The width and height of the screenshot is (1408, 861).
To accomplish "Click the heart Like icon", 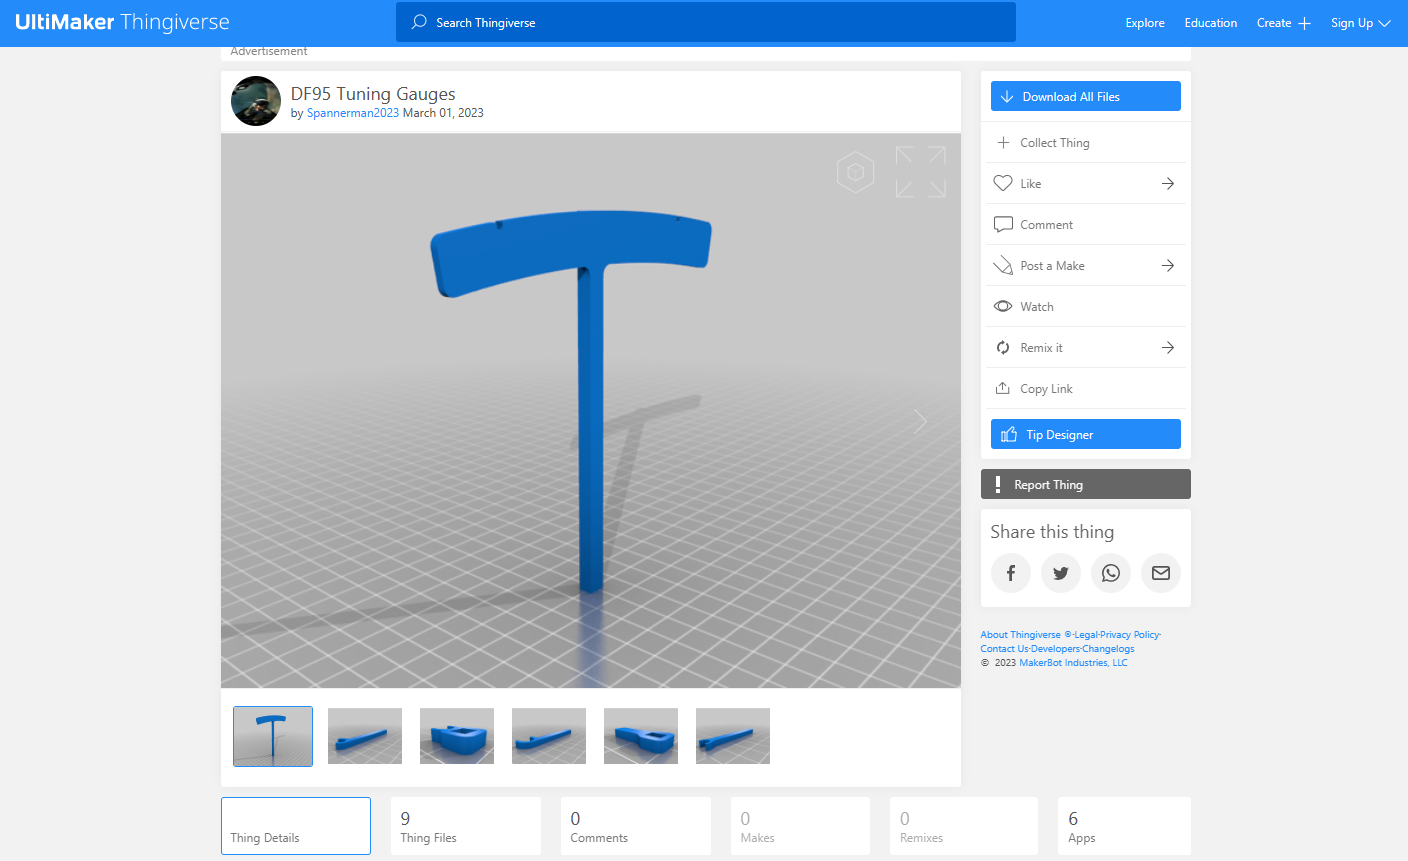I will coord(1003,184).
